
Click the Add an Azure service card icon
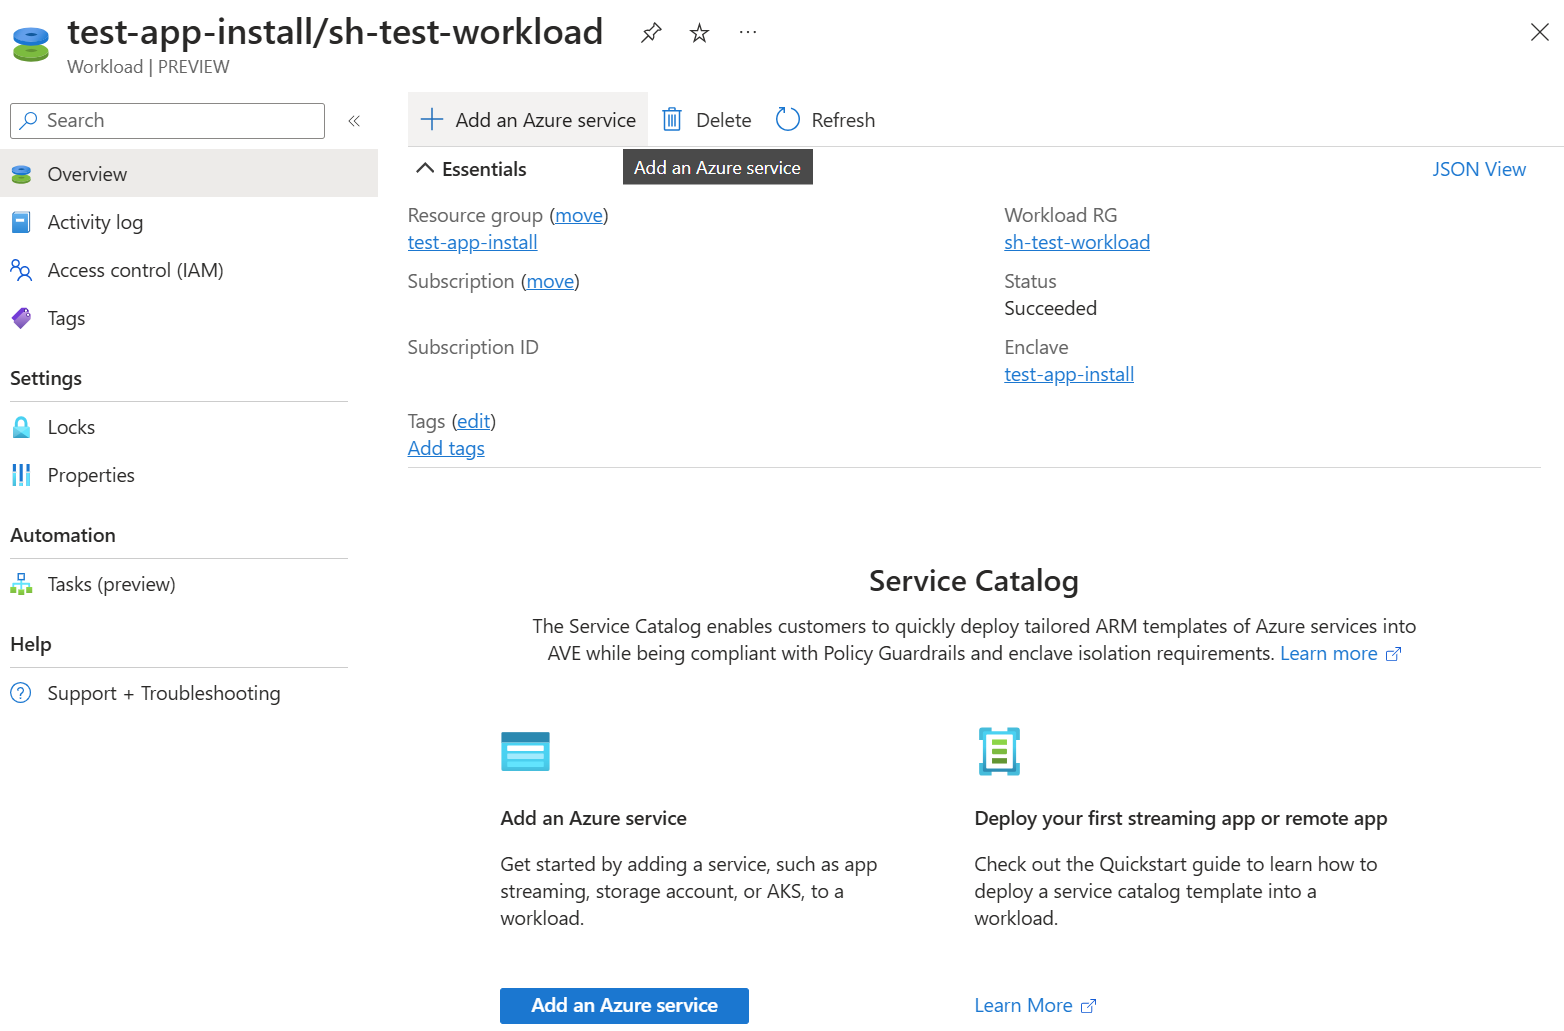(x=525, y=751)
